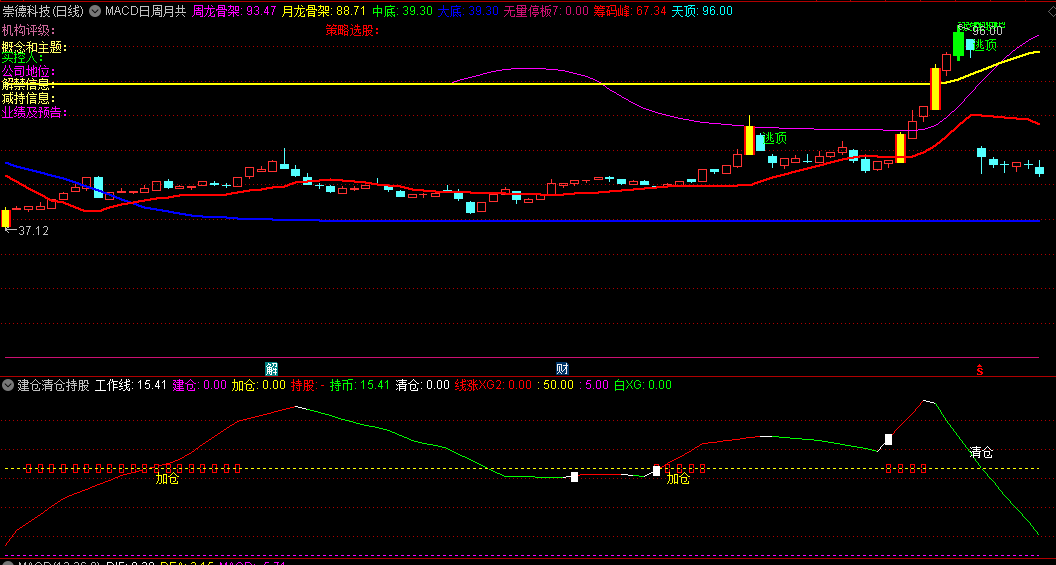Screen dimensions: 1056x565
Task: Click the 筹码峰: 67.34 value label
Action: pos(630,11)
